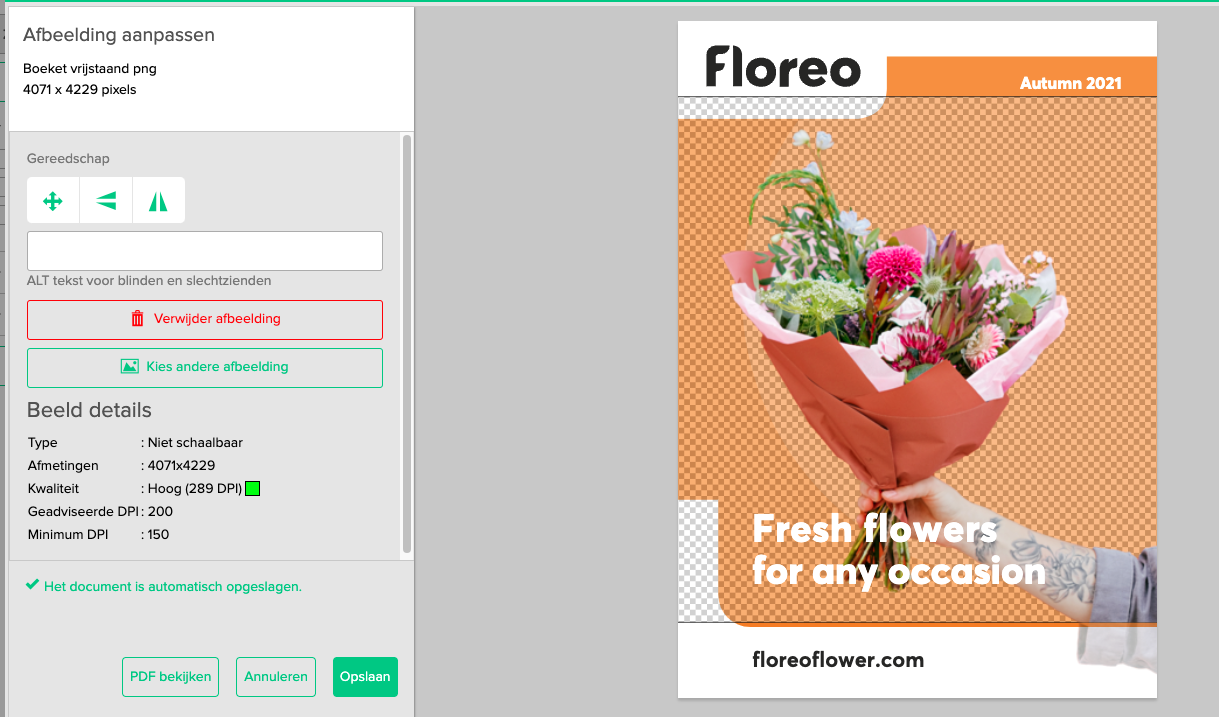1219x717 pixels.
Task: Save the image with Opslaan
Action: point(365,677)
